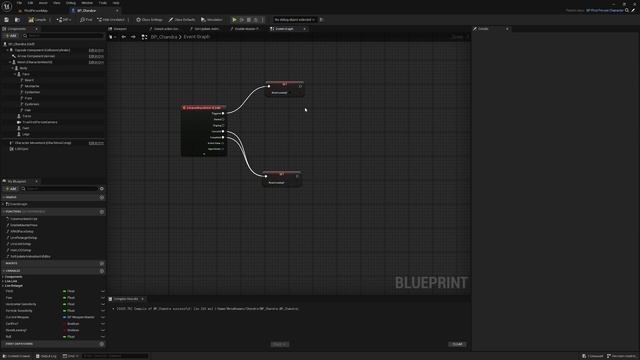This screenshot has width=640, height=360.
Task: Select the Compiler Results tab
Action: tap(126, 299)
